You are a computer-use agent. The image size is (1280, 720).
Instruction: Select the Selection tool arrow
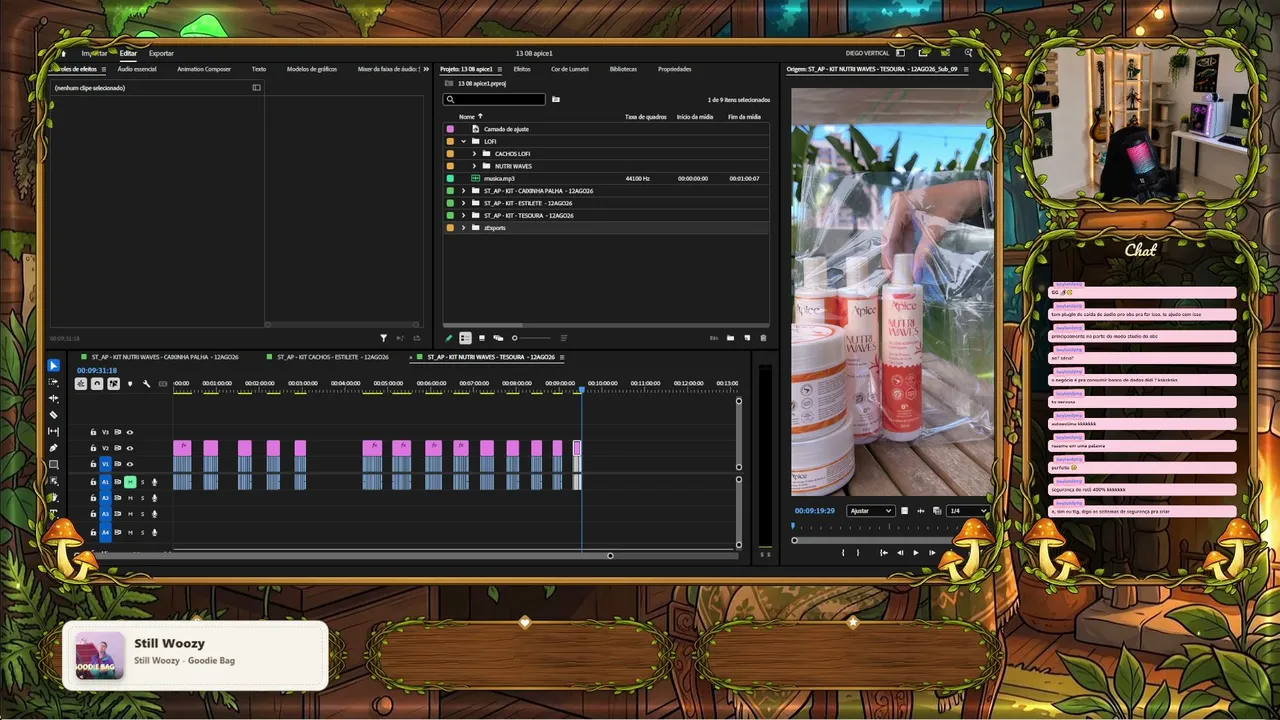coord(54,366)
